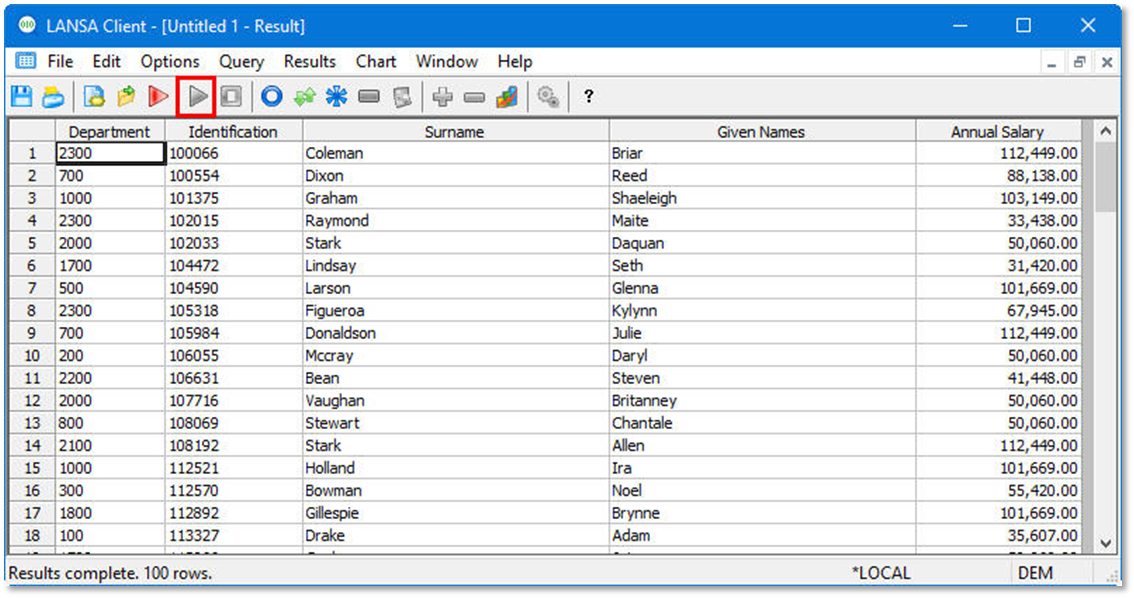Click the grey rectangle toolbar icon
The image size is (1134, 598).
[x=369, y=96]
